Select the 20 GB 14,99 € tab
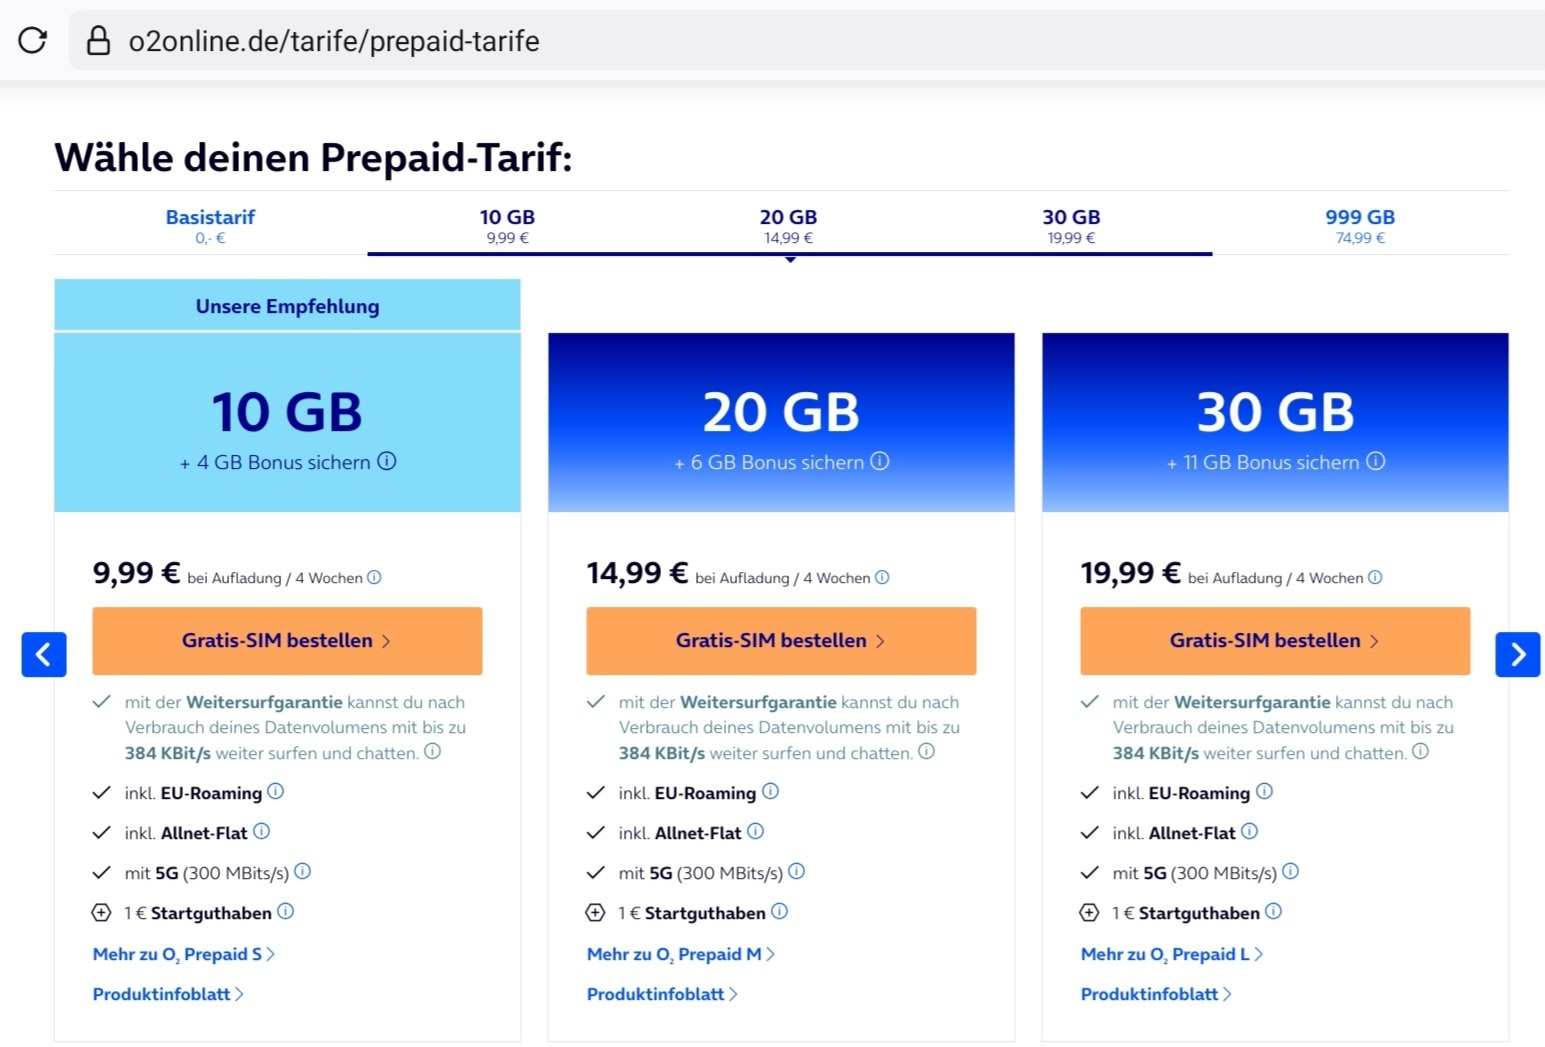 788,226
